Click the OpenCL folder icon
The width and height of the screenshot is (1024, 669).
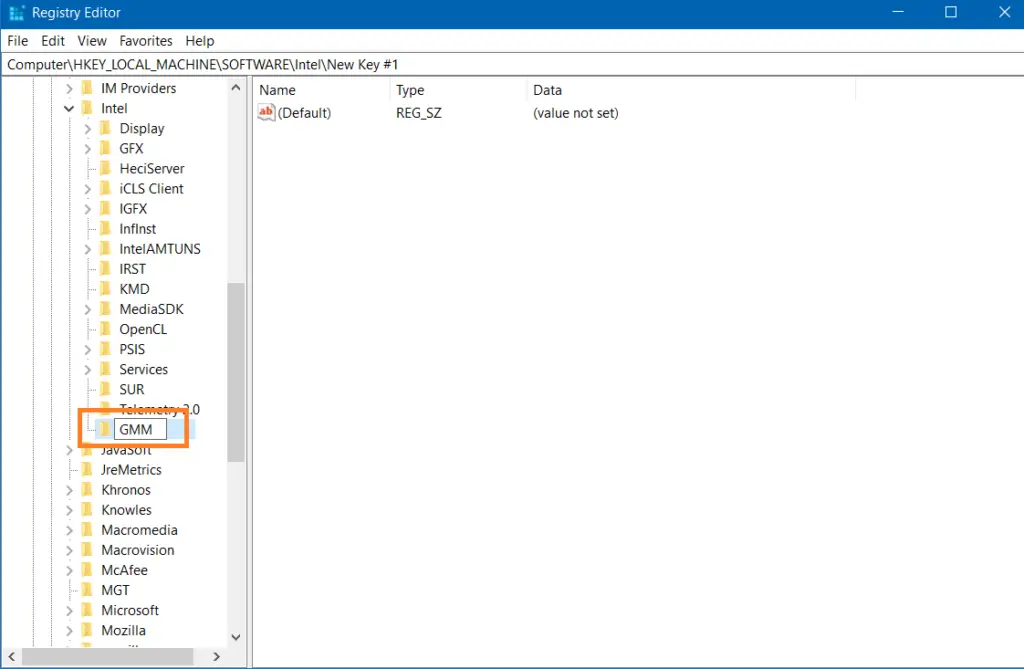pos(105,329)
